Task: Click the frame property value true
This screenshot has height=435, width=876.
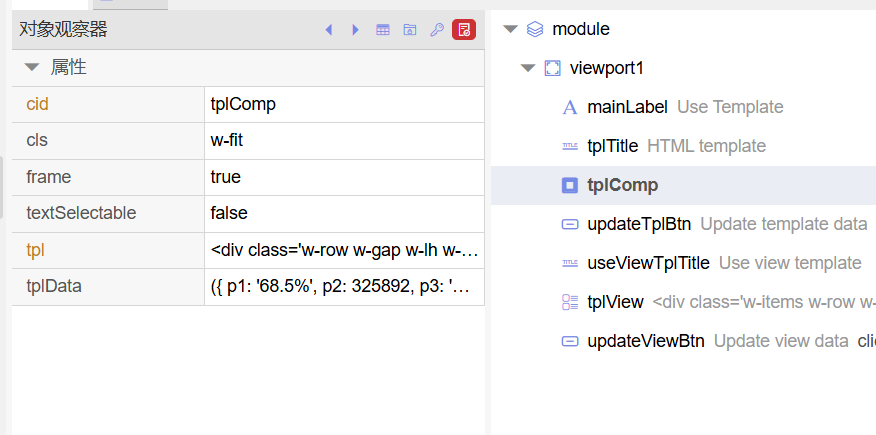Action: (344, 178)
